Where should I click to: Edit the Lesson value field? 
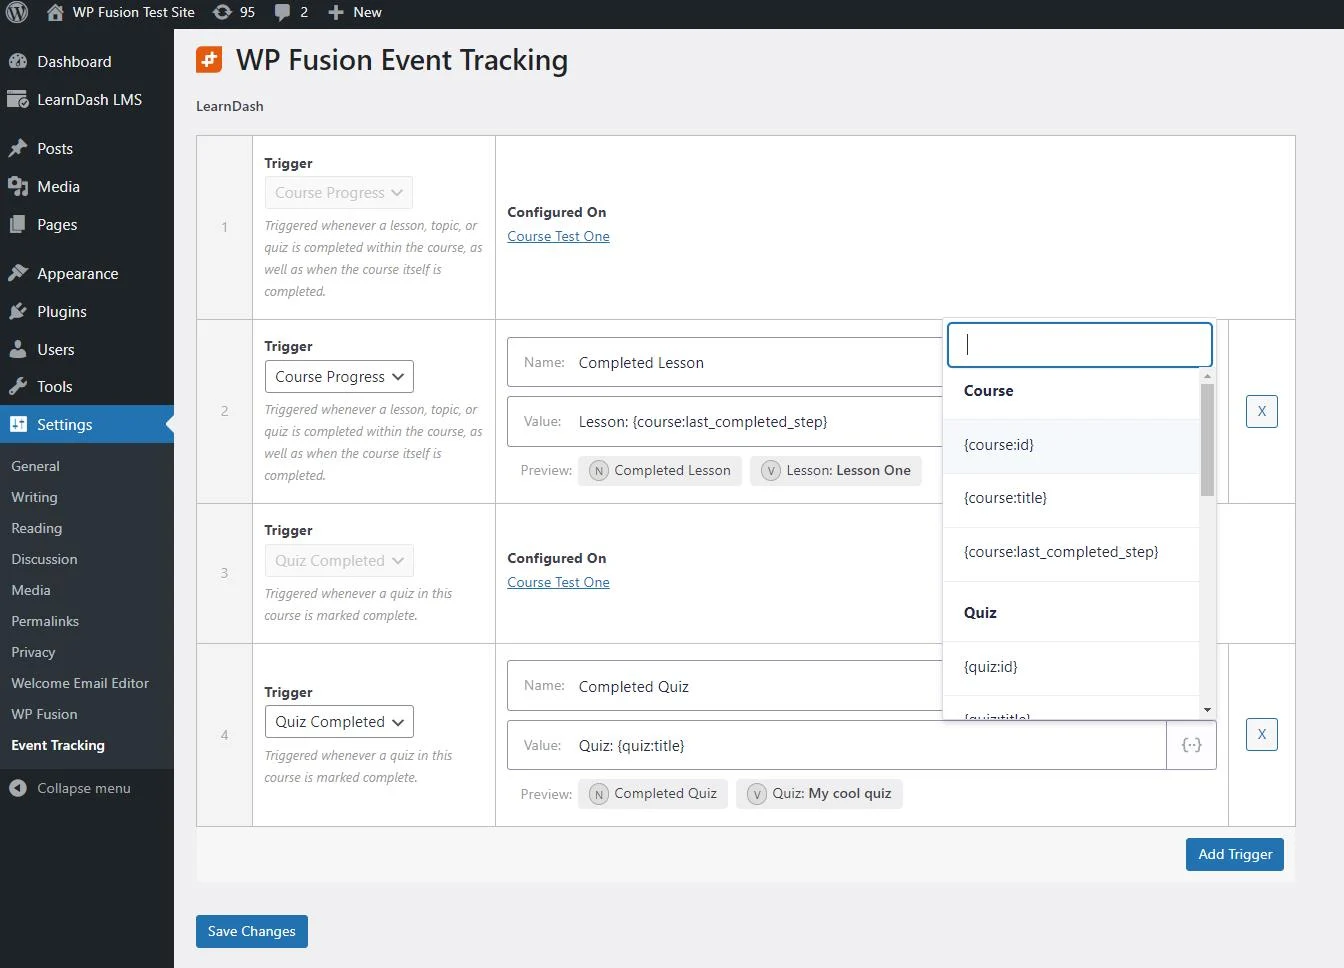[725, 421]
